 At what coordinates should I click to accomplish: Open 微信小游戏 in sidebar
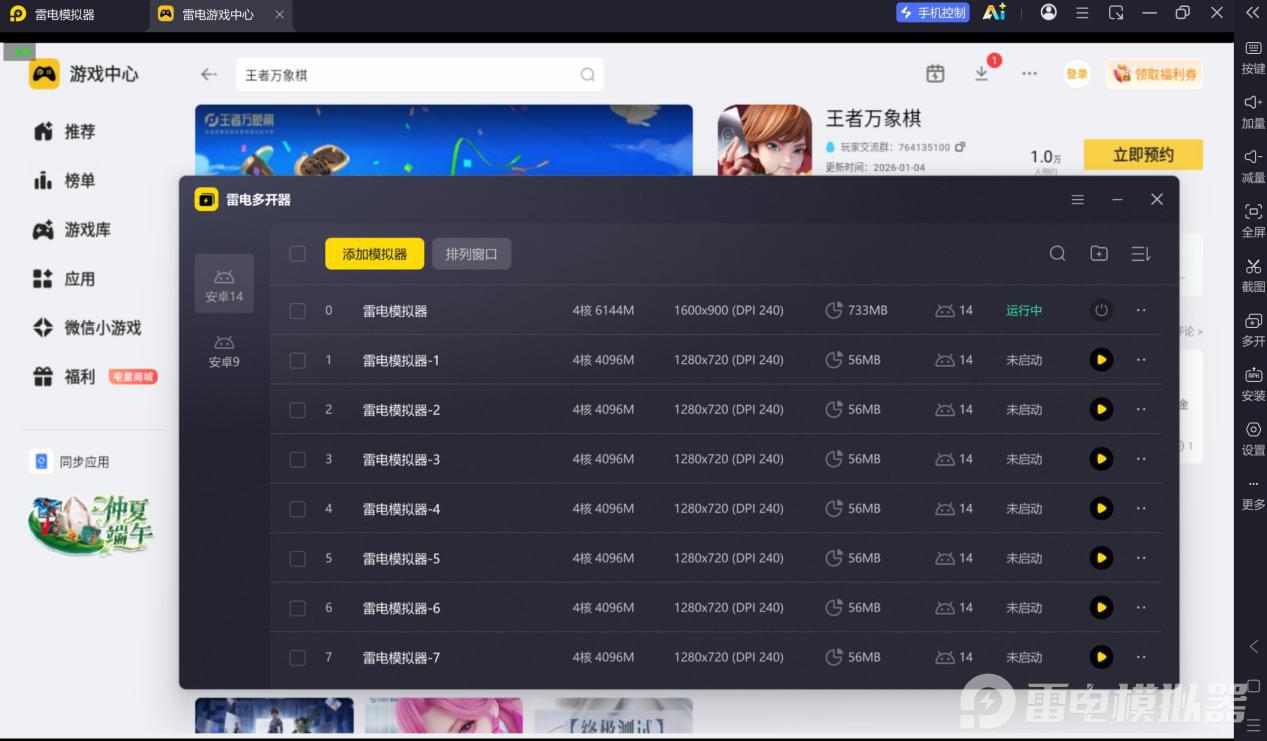[87, 328]
